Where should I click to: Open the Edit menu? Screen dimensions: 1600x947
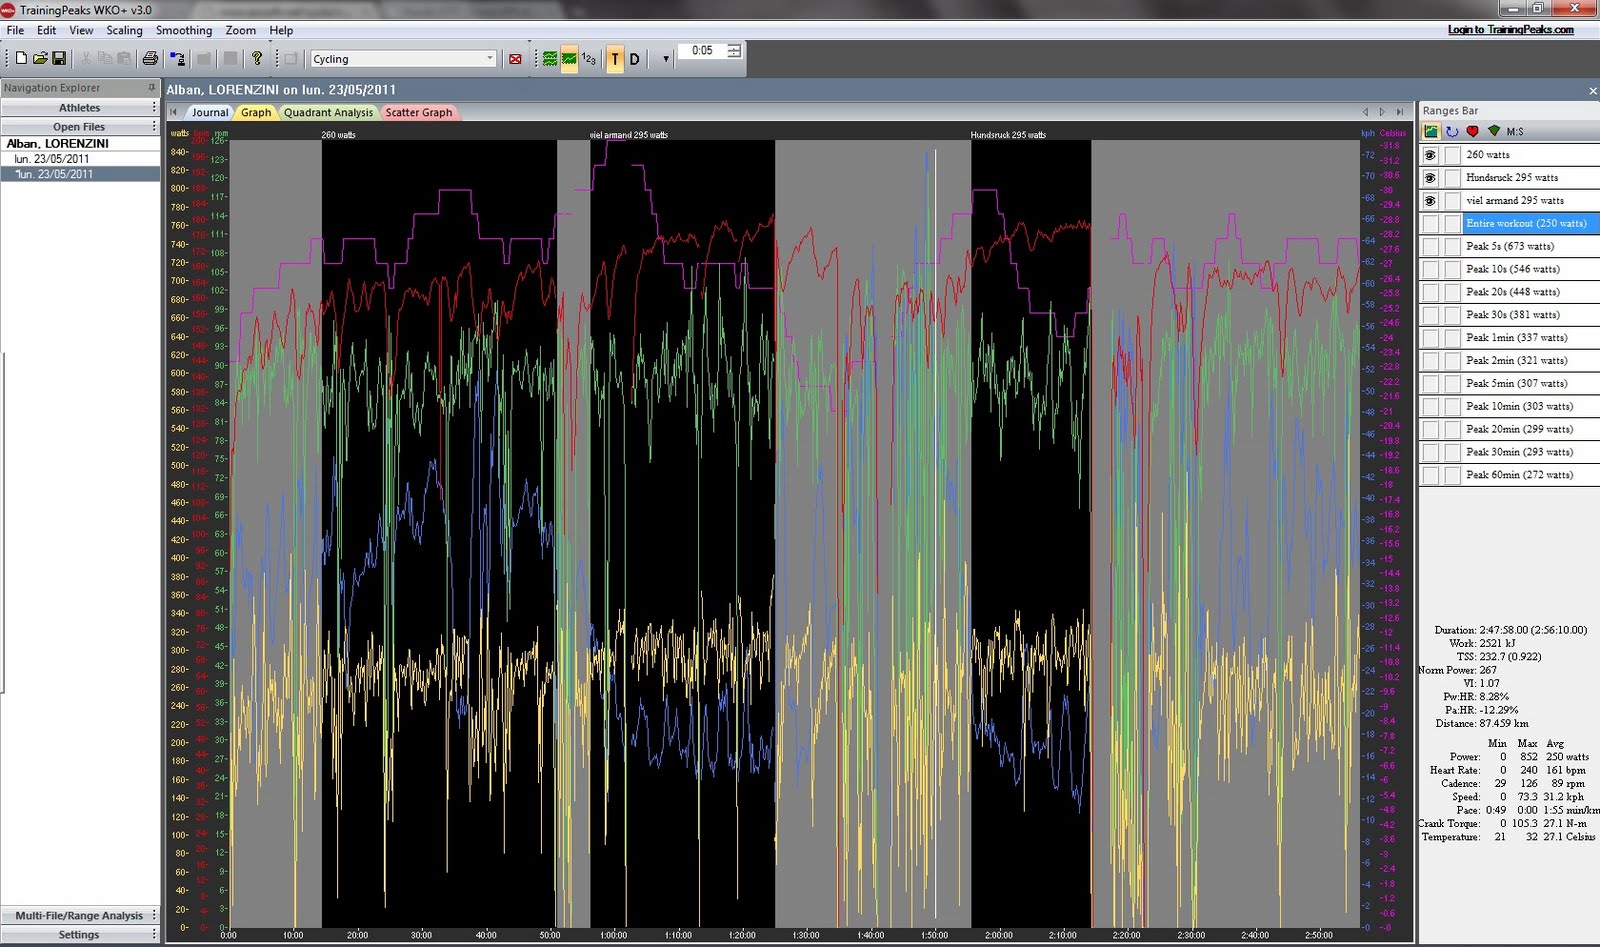[x=46, y=30]
